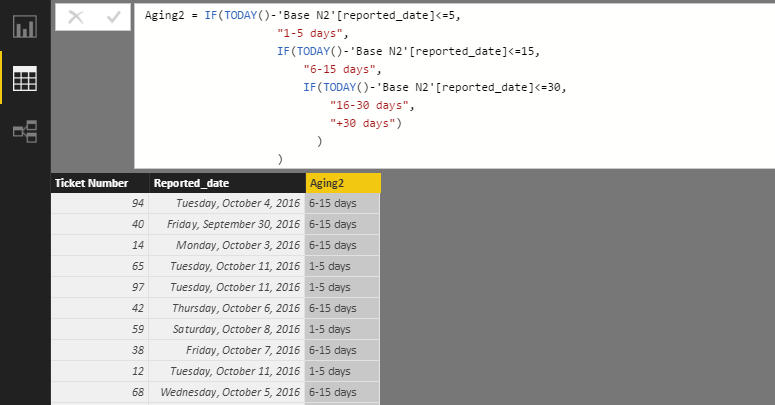The image size is (775, 405).
Task: Click the "16-30 days" string in formula
Action: pyautogui.click(x=369, y=105)
